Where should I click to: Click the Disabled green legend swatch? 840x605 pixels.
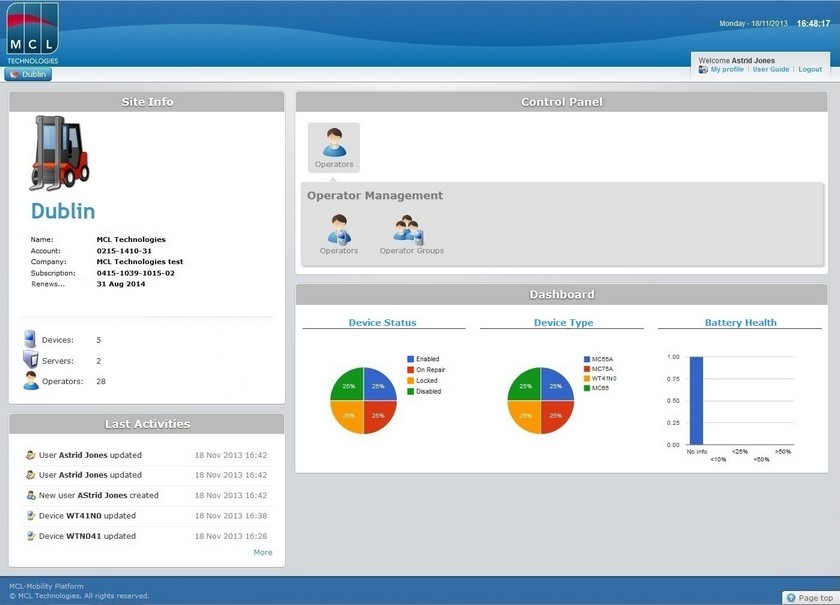point(410,391)
